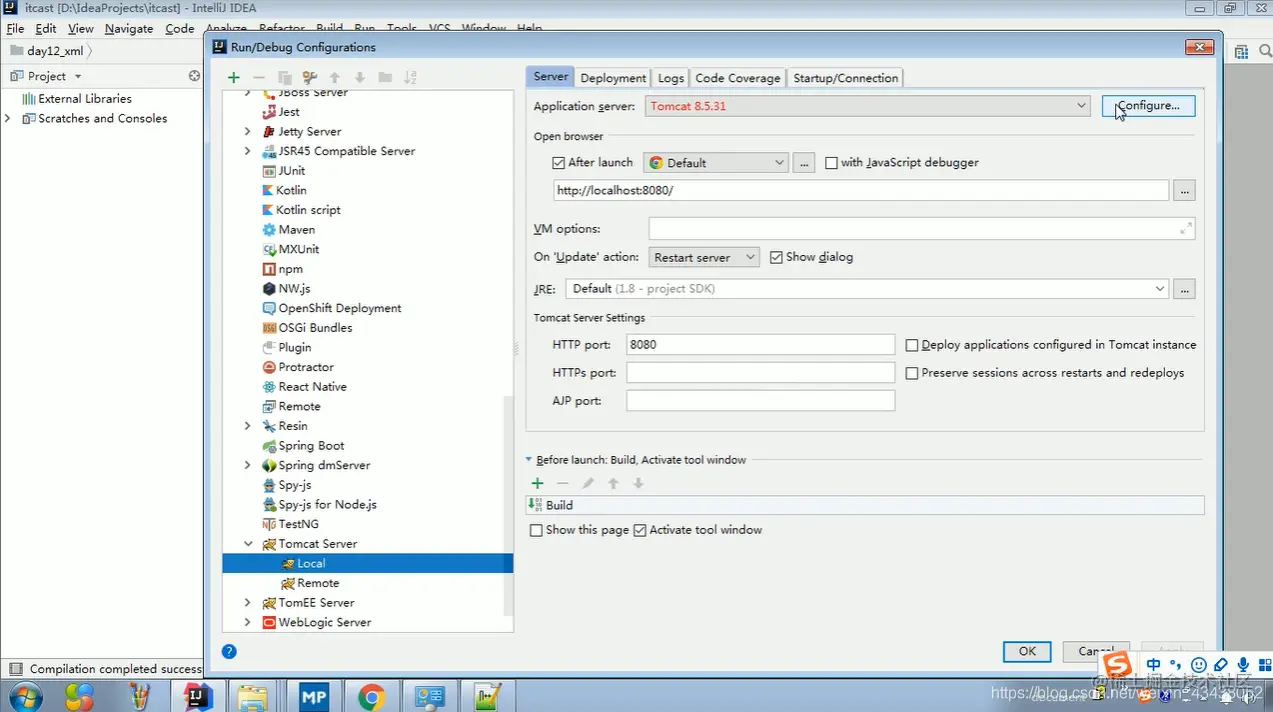The width and height of the screenshot is (1273, 712).
Task: Click the remove configuration minus icon
Action: point(259,77)
